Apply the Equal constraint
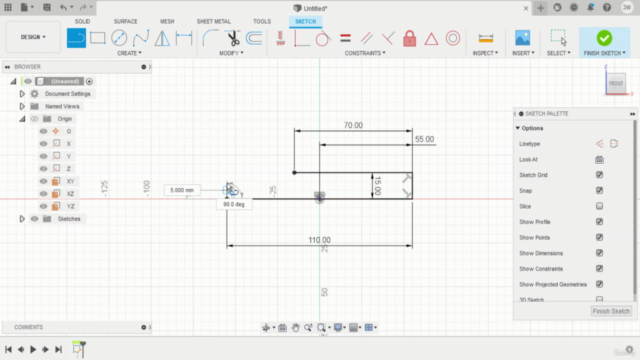Image resolution: width=640 pixels, height=360 pixels. point(345,38)
